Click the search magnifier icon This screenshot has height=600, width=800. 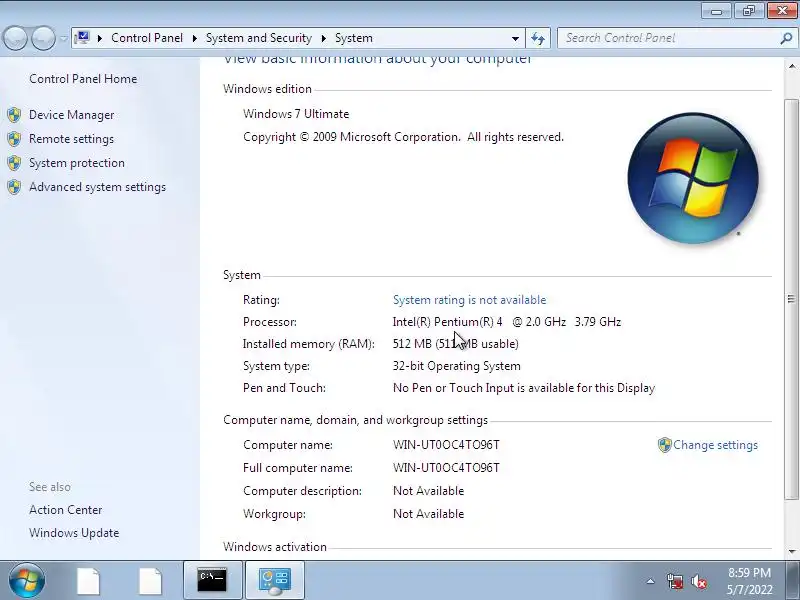[786, 38]
